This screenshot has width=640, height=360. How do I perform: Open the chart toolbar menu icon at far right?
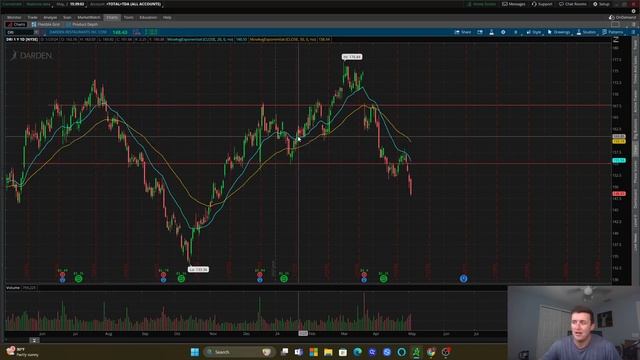pyautogui.click(x=633, y=32)
